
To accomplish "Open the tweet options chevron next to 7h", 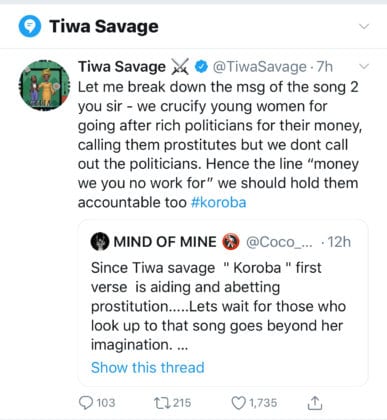I will (x=364, y=67).
